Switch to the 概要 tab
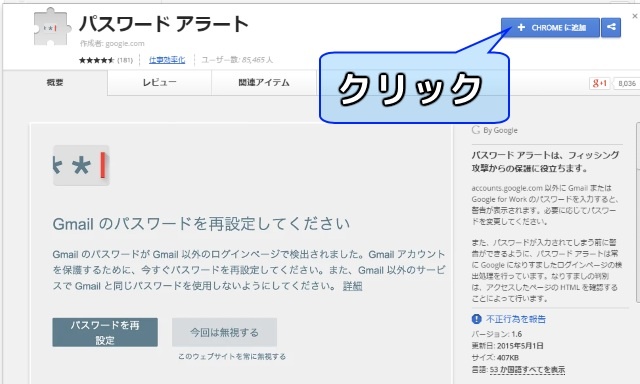This screenshot has height=384, width=640. tap(55, 82)
